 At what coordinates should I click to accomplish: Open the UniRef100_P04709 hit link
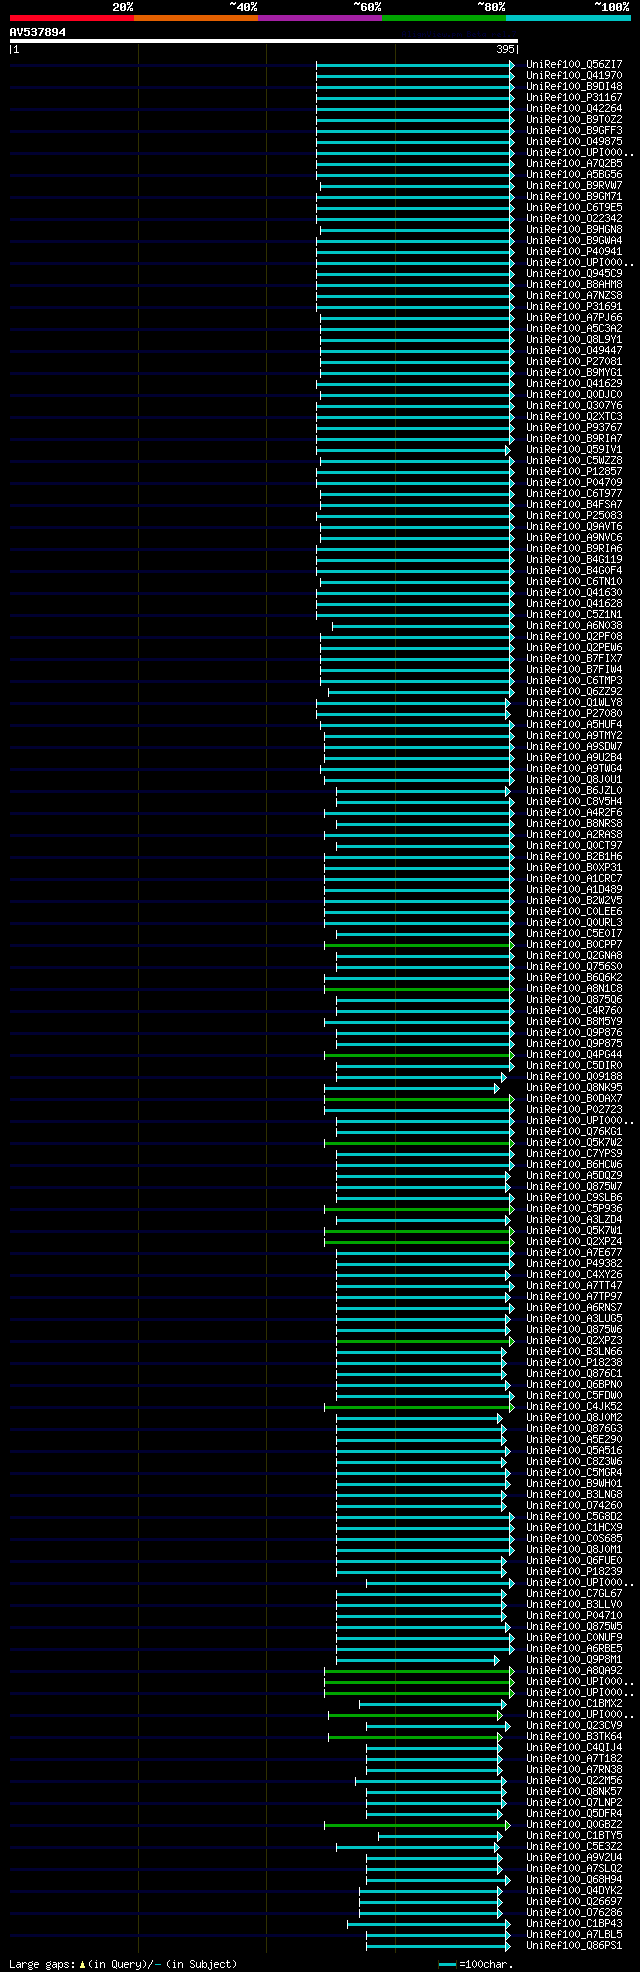pyautogui.click(x=574, y=482)
